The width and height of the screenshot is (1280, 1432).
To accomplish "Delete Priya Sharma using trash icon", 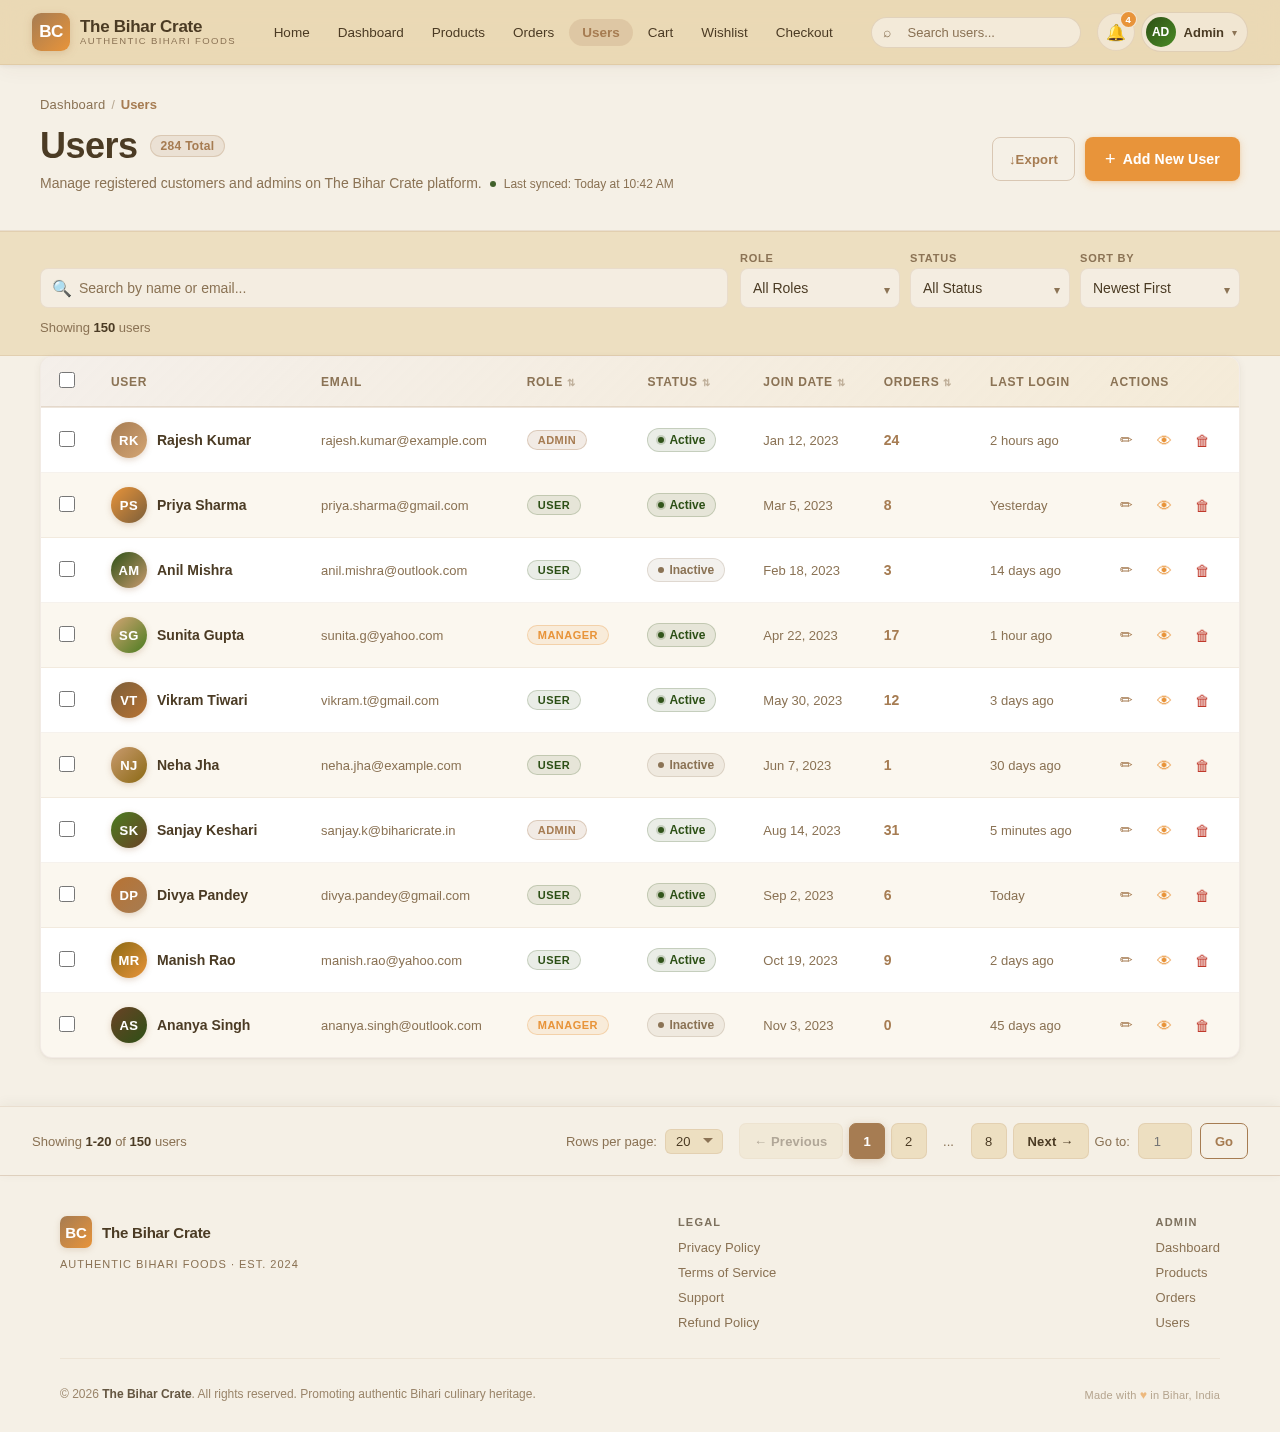I will (x=1202, y=505).
